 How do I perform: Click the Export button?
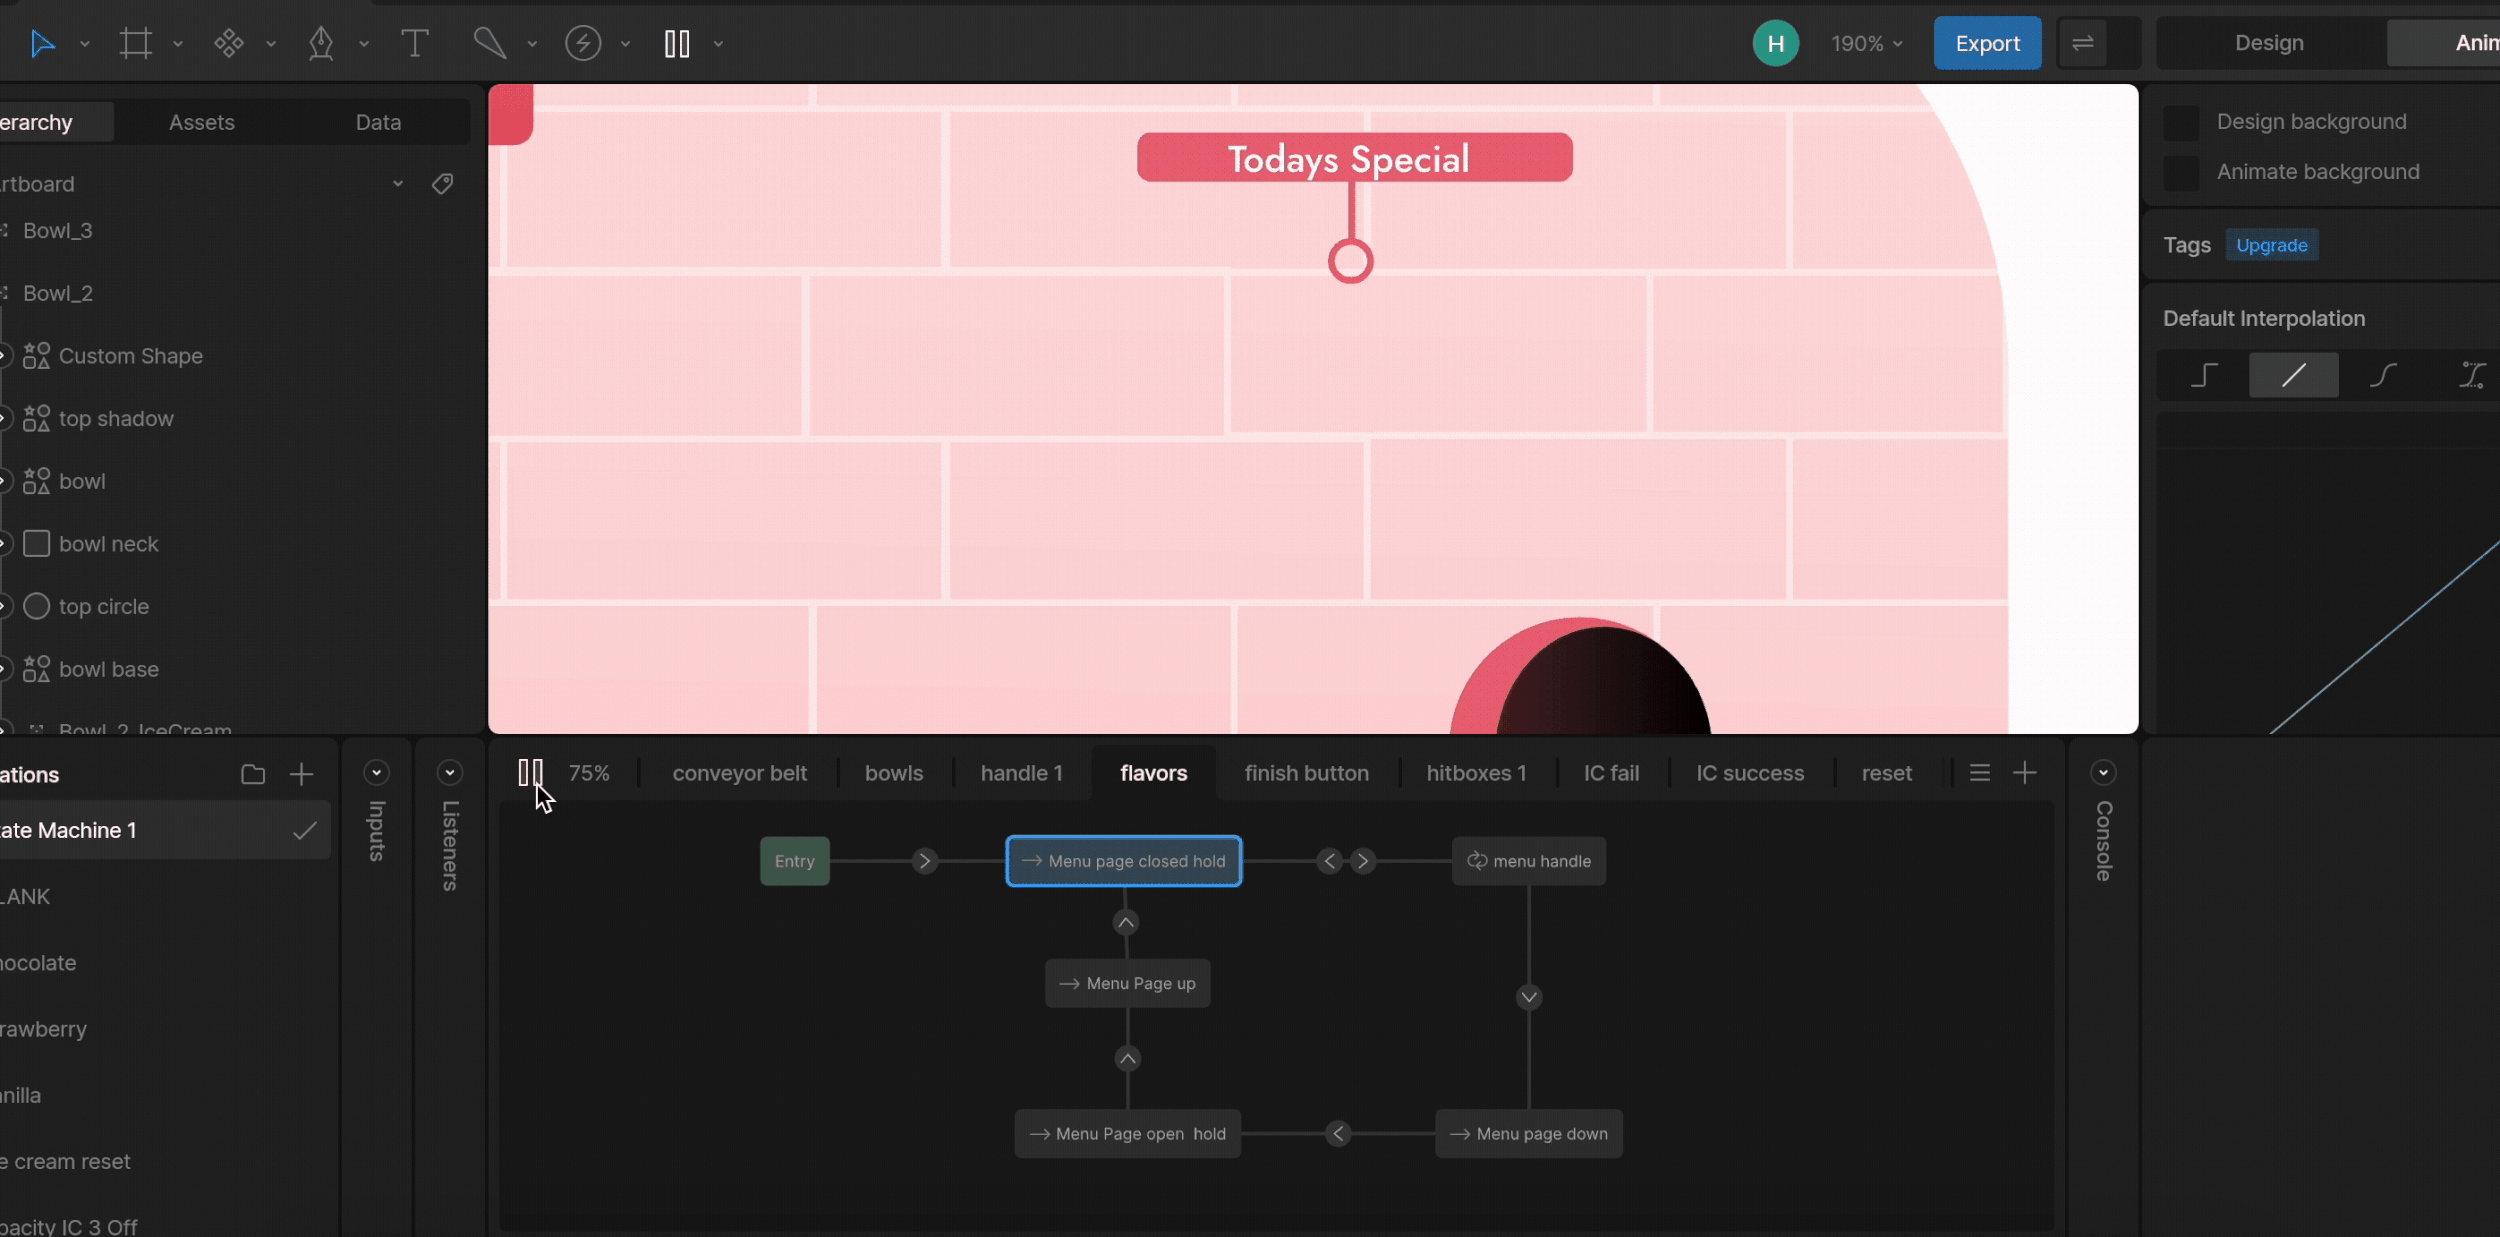click(1987, 44)
